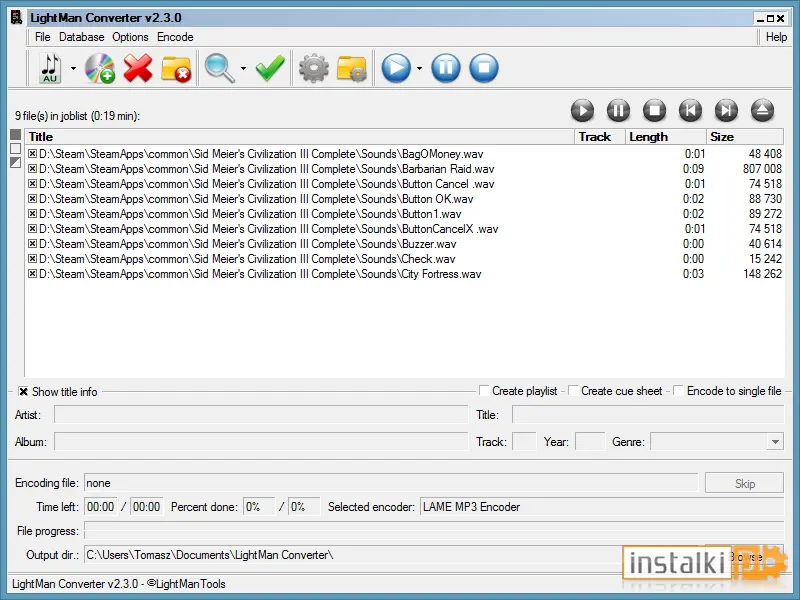
Task: Click the Artist input field
Action: [261, 415]
